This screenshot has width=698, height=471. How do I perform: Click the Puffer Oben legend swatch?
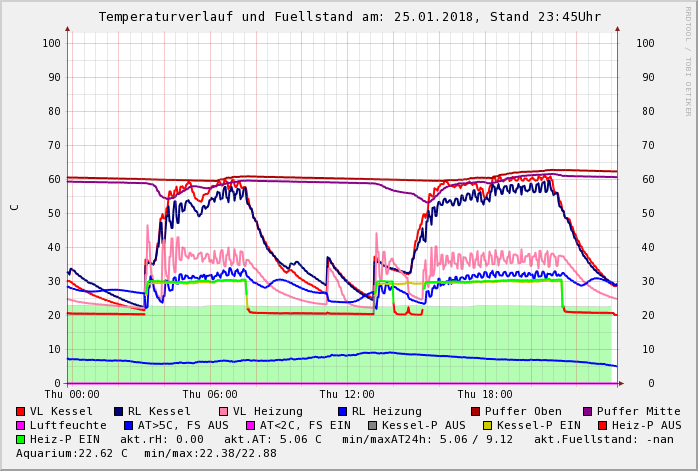[x=475, y=412]
